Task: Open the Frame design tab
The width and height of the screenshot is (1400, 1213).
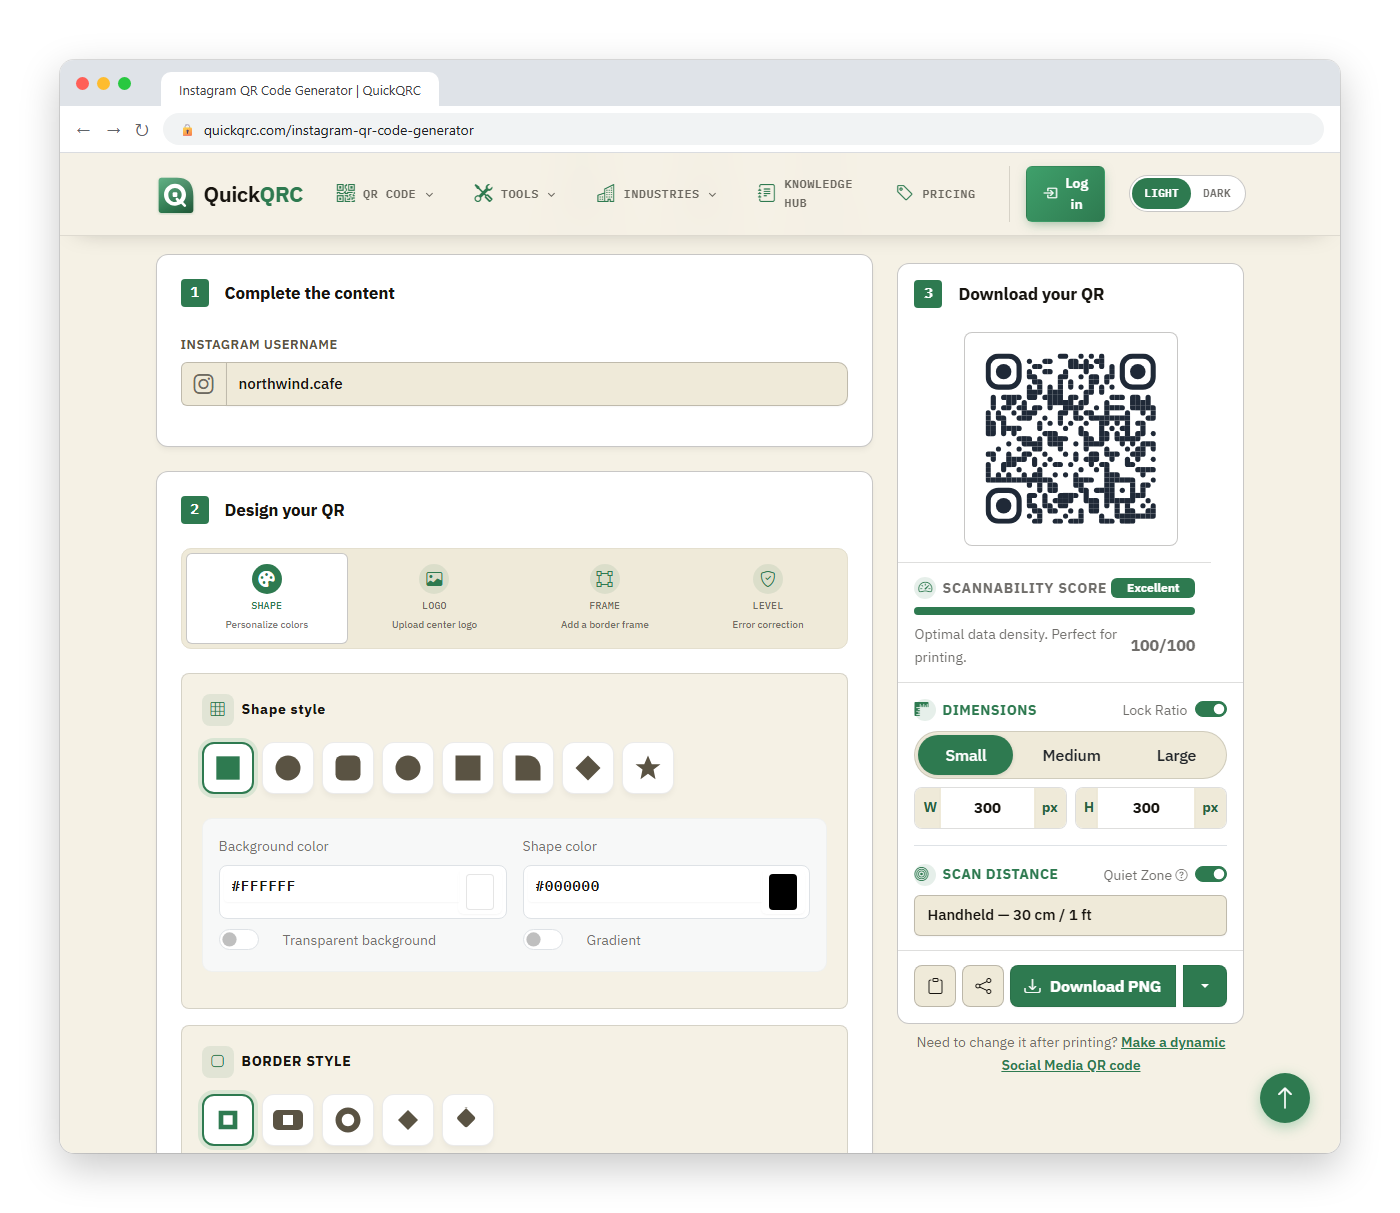Action: pyautogui.click(x=605, y=598)
